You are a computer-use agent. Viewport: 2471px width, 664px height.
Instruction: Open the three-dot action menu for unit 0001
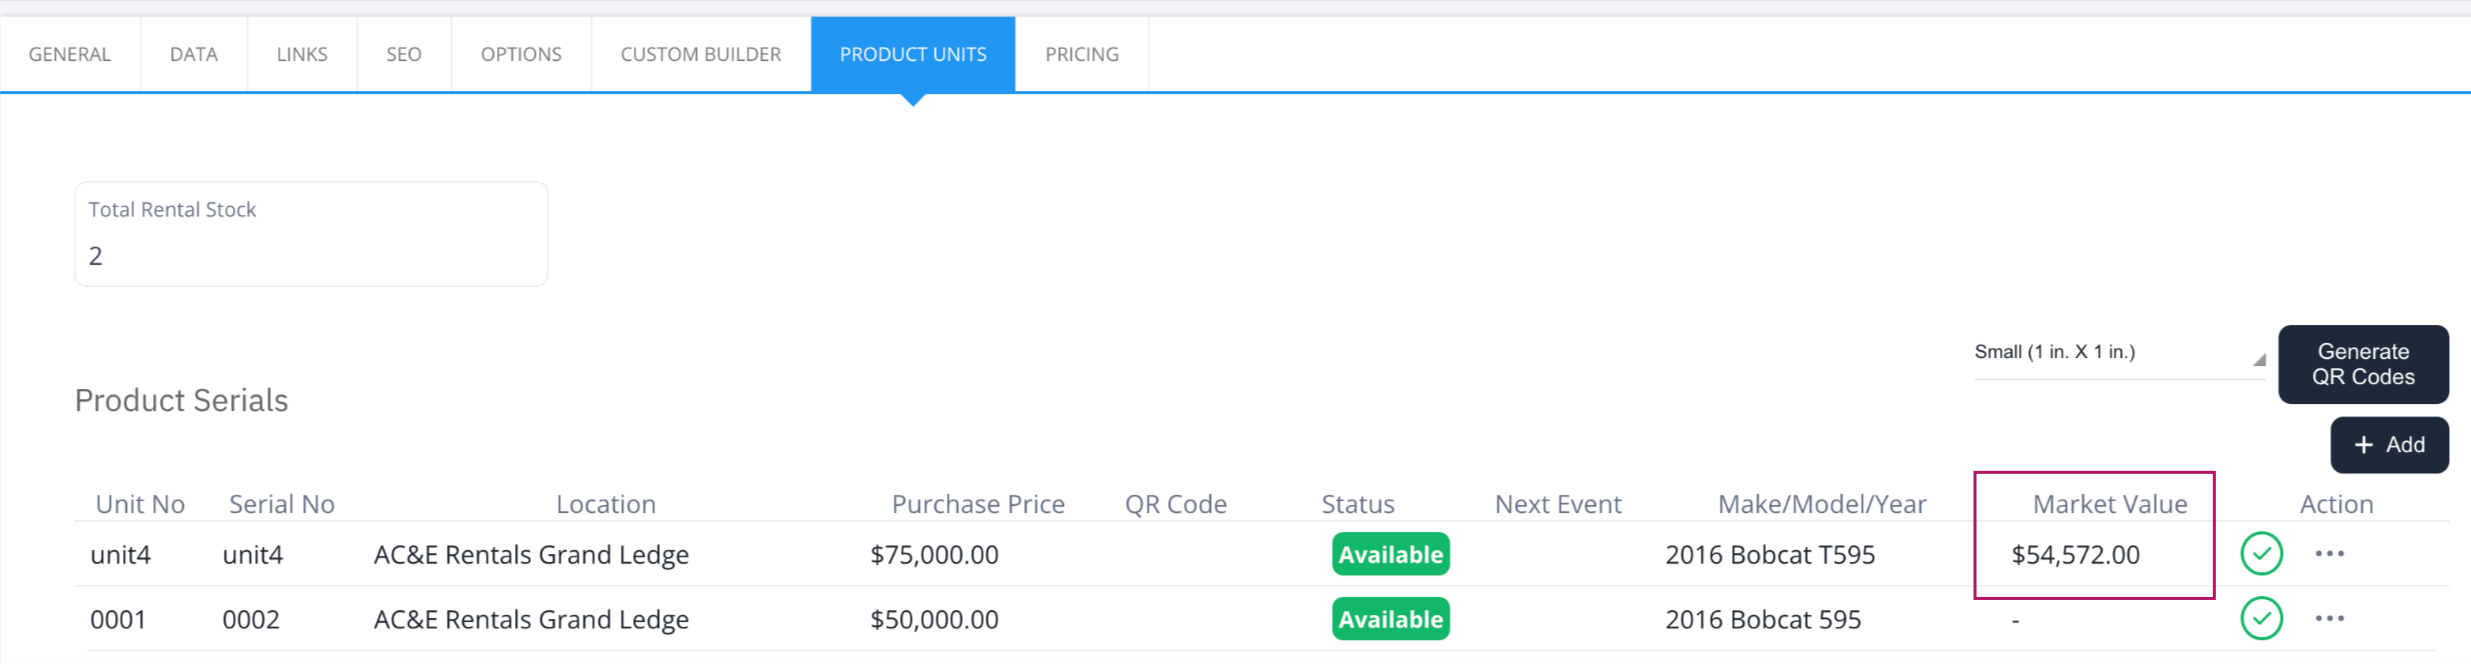coord(2329,619)
